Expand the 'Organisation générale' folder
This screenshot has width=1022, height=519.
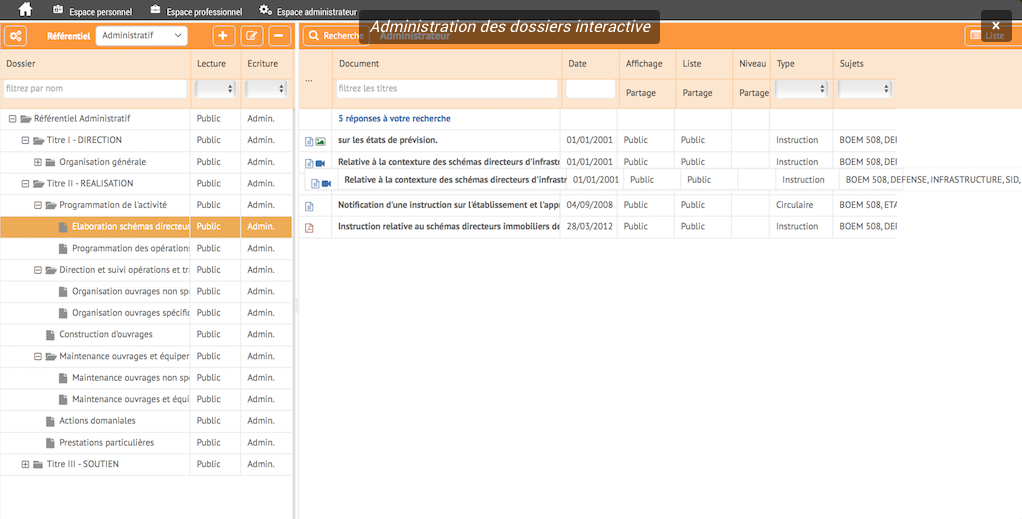pos(38,162)
